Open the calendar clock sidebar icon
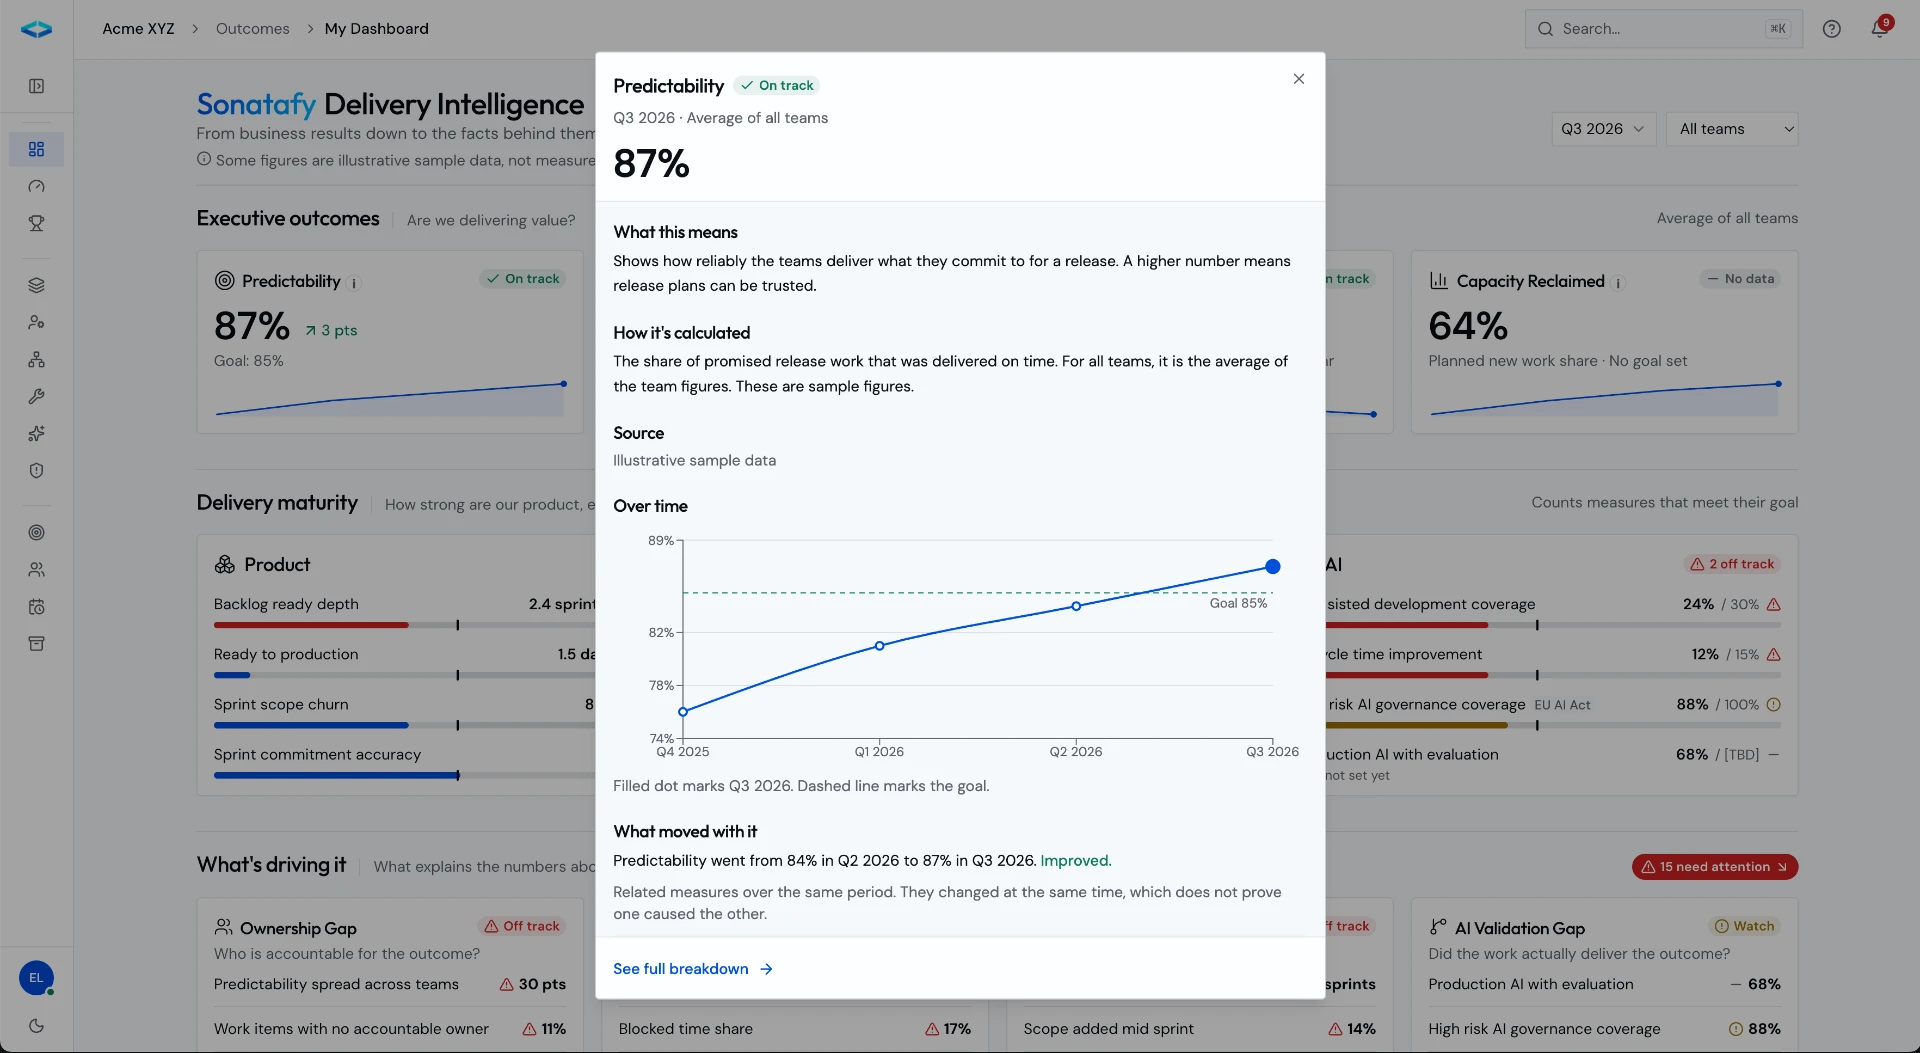The width and height of the screenshot is (1920, 1053). [36, 606]
